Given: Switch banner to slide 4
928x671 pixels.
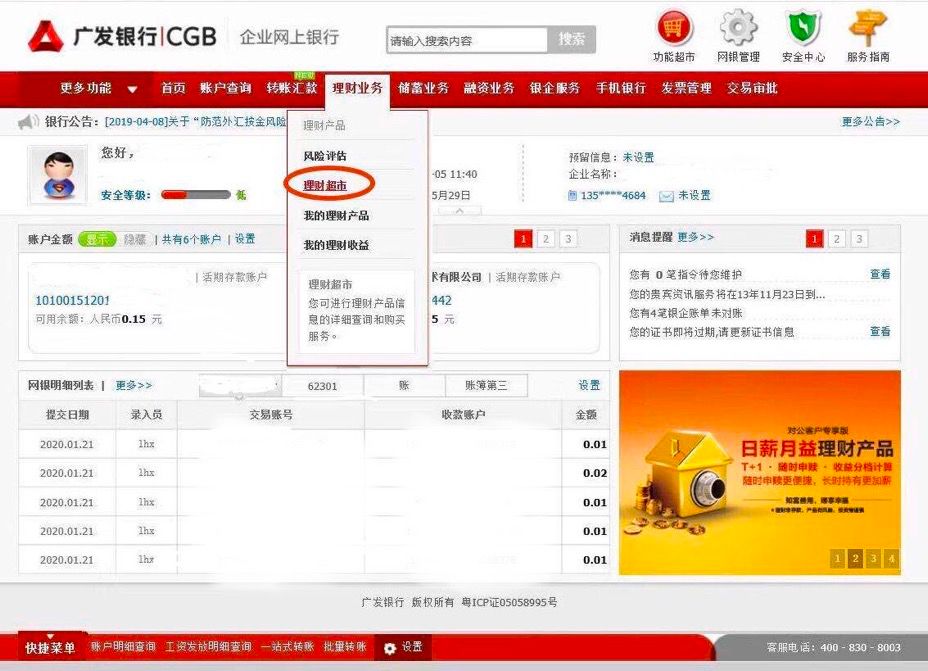Looking at the screenshot, I should coord(891,558).
